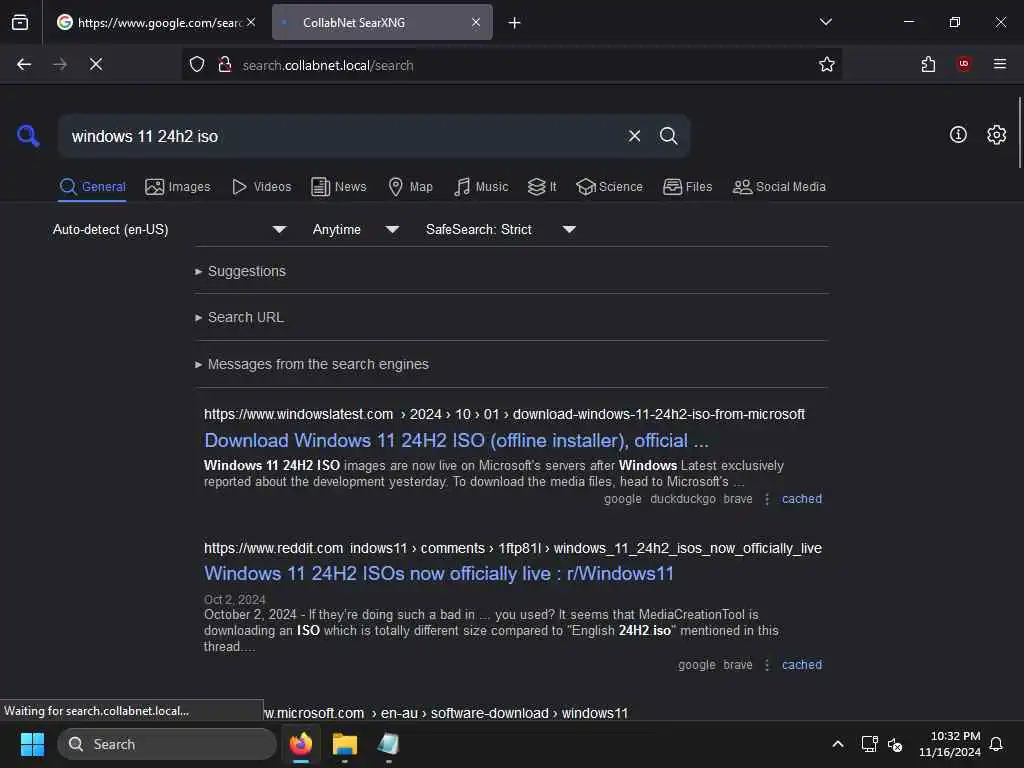1024x768 pixels.
Task: Open Firefox from the taskbar
Action: 301,744
